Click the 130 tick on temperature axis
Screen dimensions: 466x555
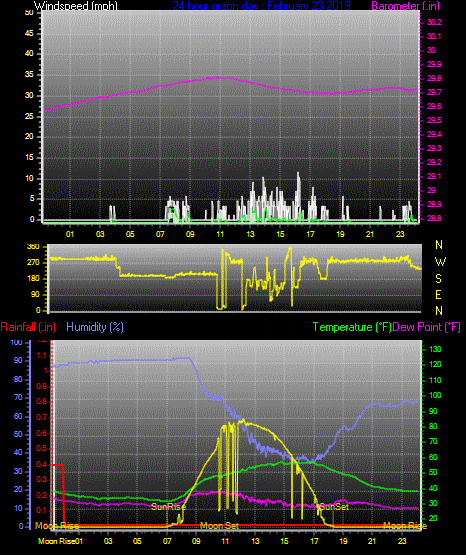tap(435, 349)
